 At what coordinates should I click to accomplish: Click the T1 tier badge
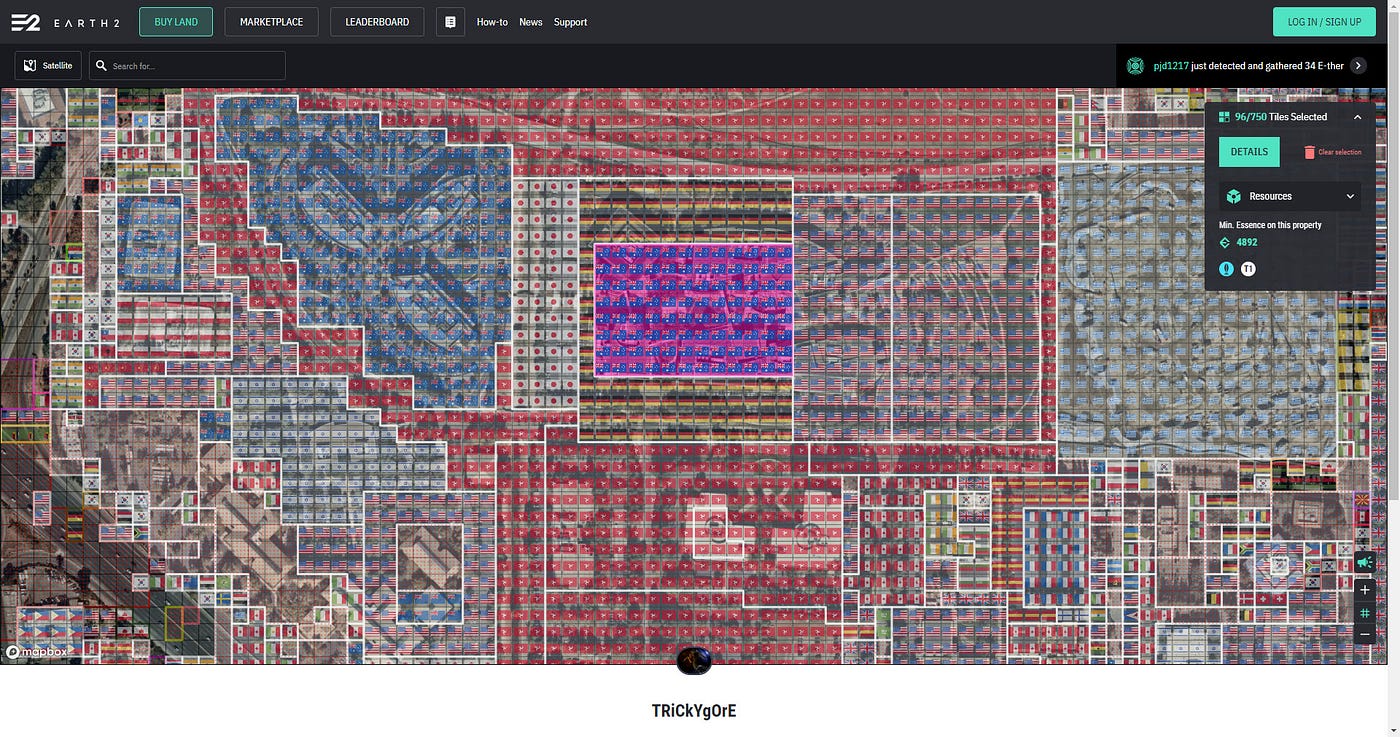tap(1248, 269)
